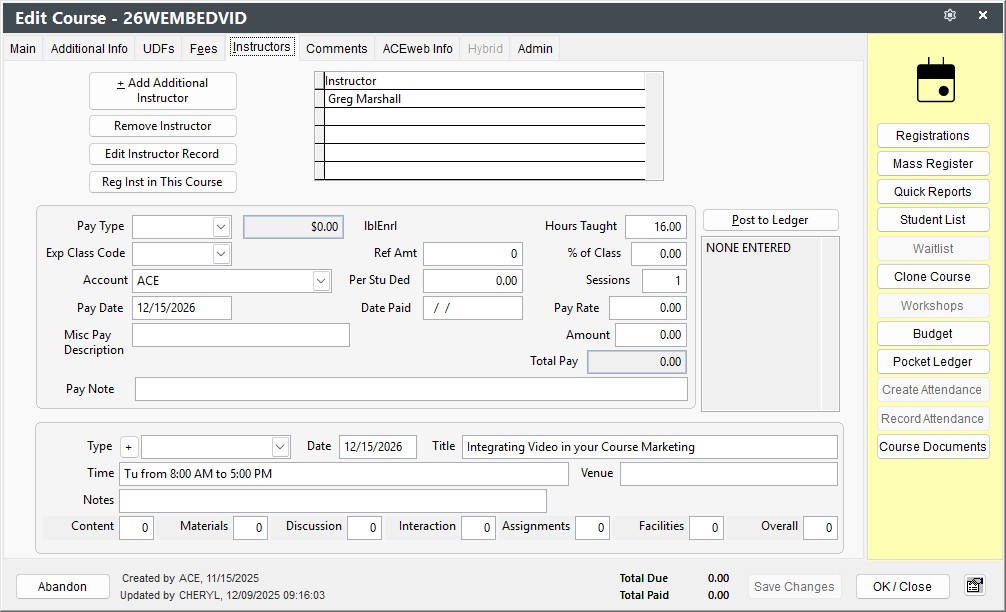1006x612 pixels.
Task: Click row selector beside Greg Marshall
Action: click(x=319, y=99)
